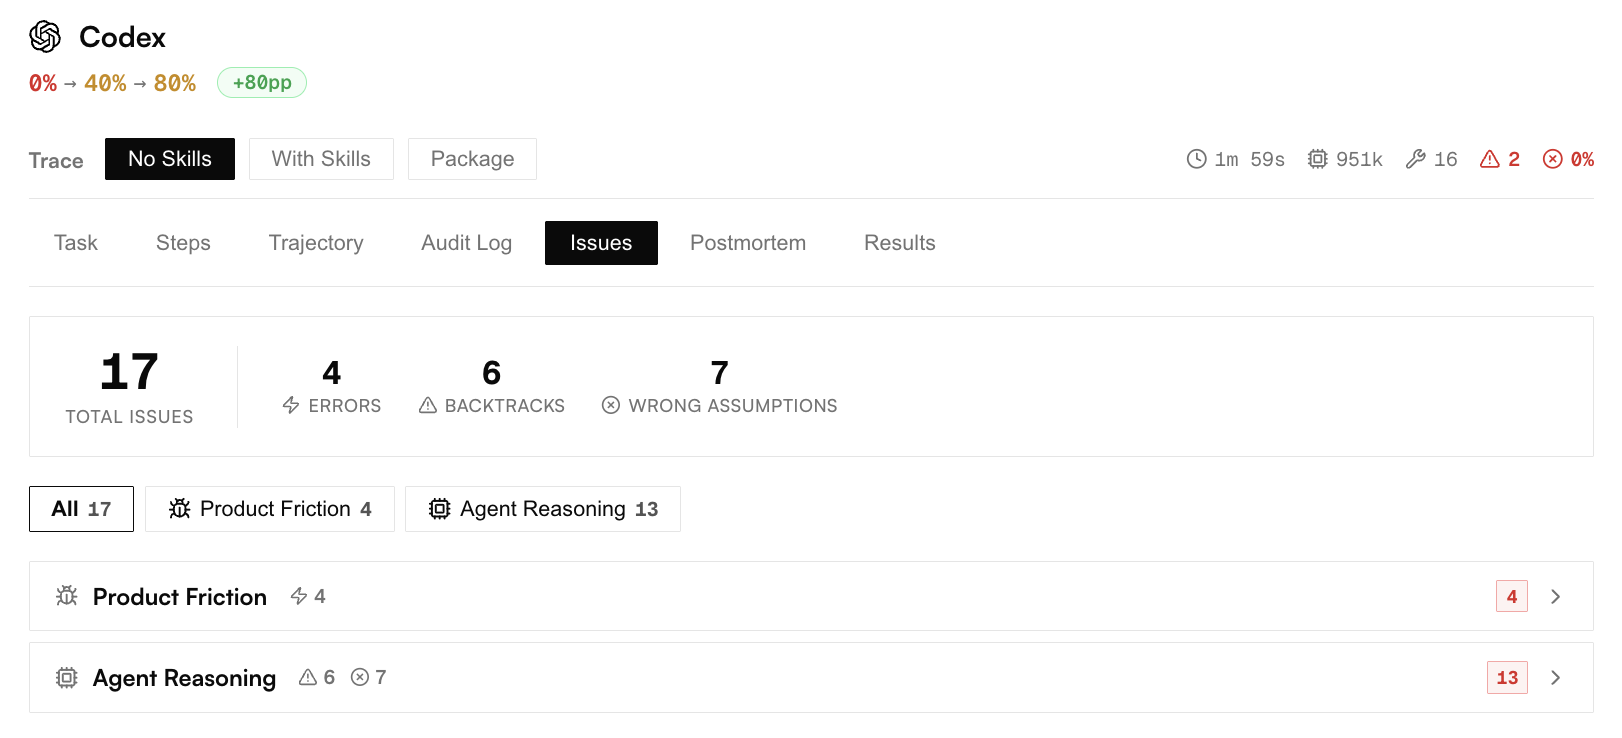
Task: Click the Backtracks warning triangle icon
Action: point(428,405)
